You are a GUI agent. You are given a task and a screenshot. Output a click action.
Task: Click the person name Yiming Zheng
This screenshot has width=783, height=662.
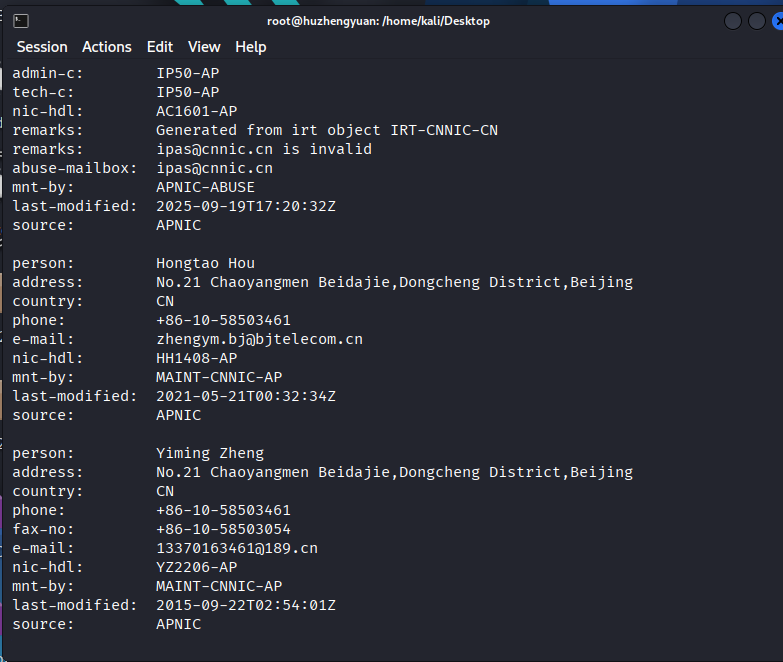210,453
